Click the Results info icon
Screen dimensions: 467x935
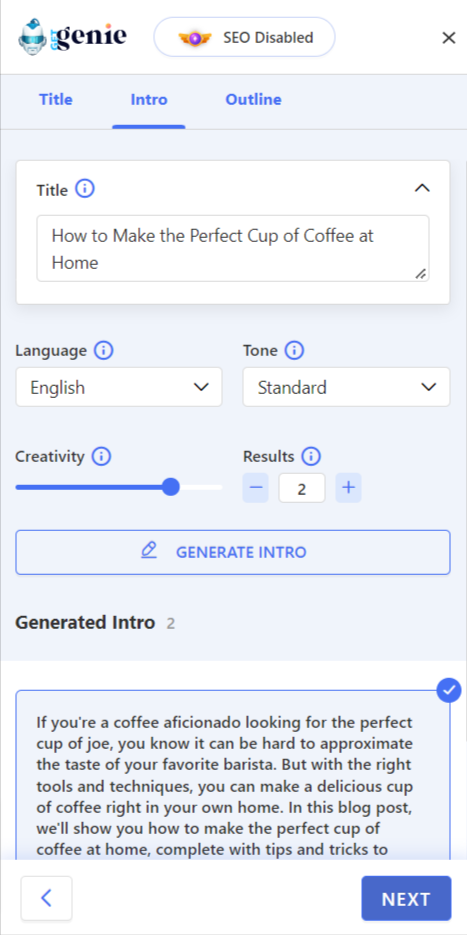coord(311,457)
